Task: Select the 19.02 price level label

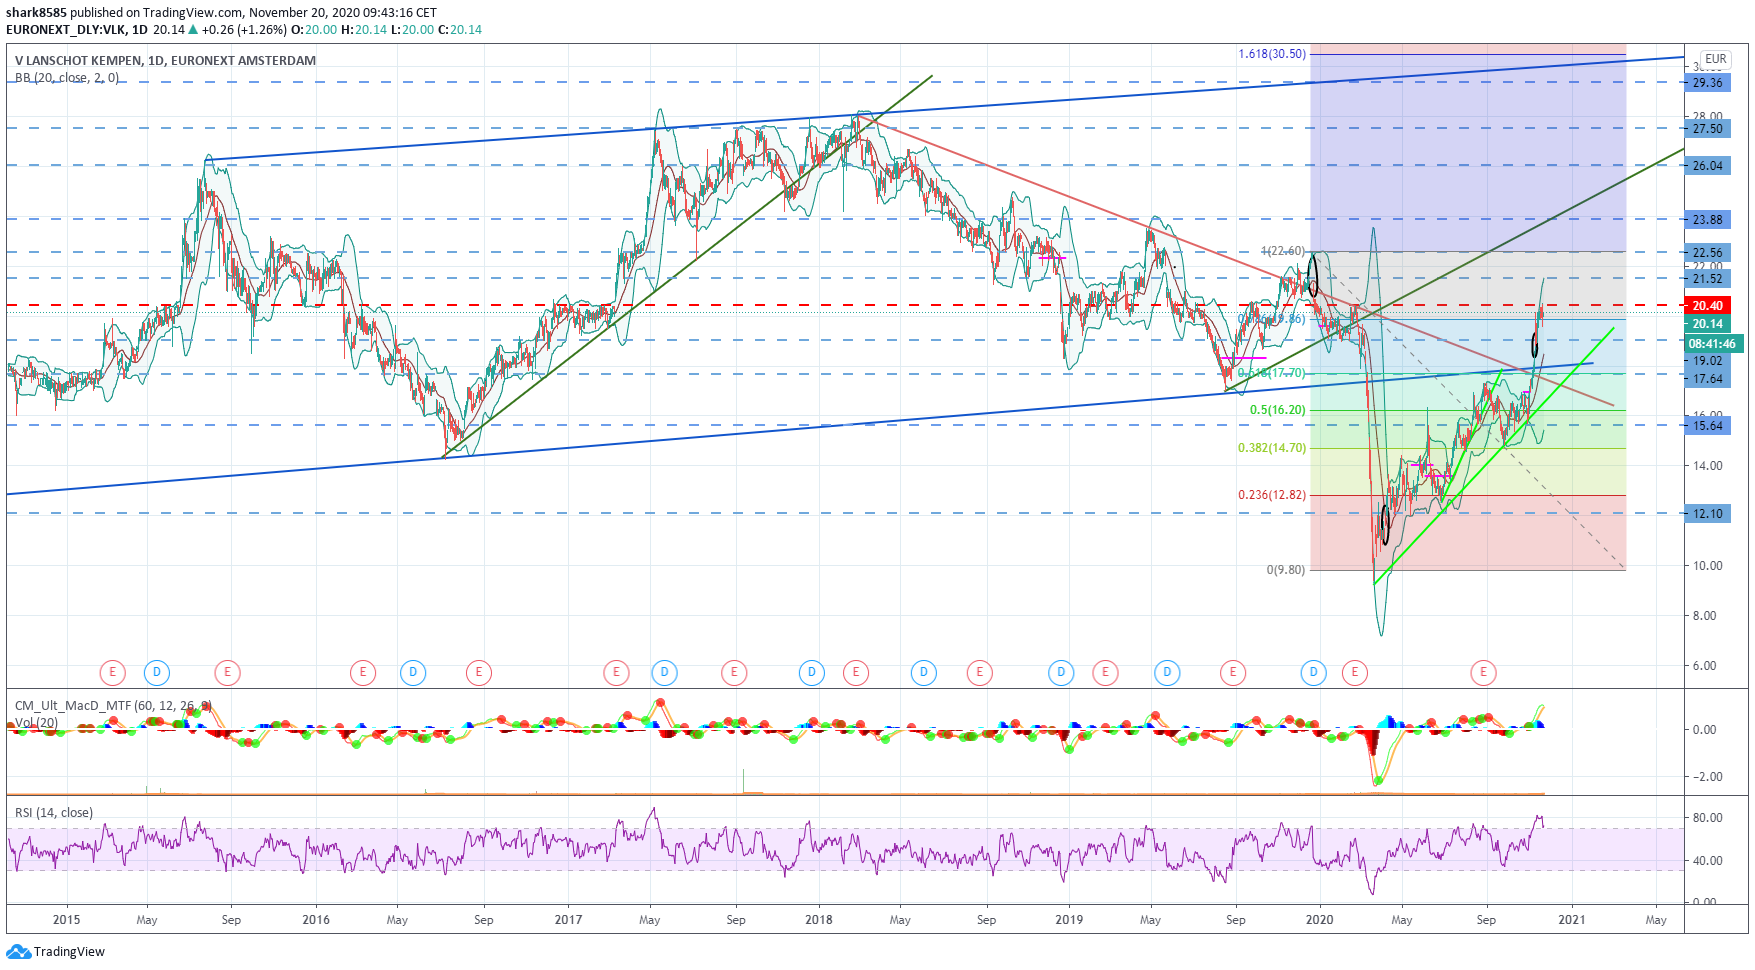Action: 1707,361
